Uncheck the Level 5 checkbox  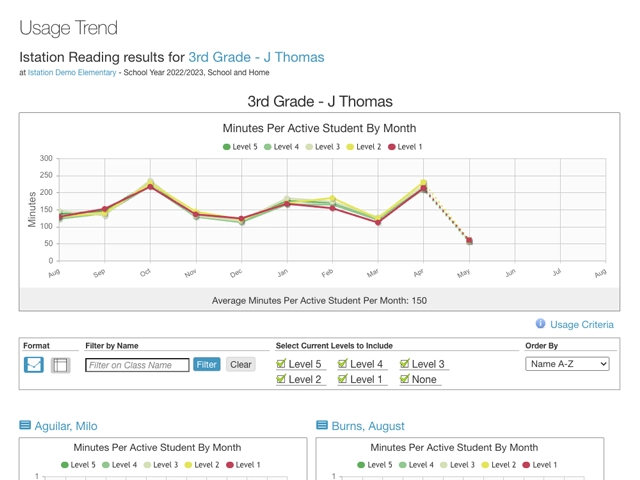(281, 363)
